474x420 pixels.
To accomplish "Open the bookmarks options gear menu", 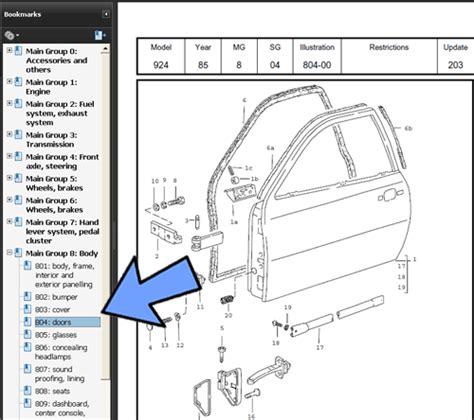I will (11, 35).
